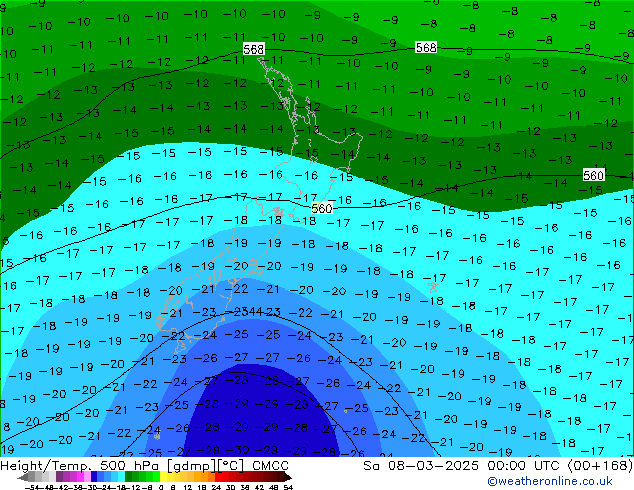Click the '[gdmp]' unit in the title
Image resolution: width=634 pixels, height=490 pixels.
pos(192,466)
